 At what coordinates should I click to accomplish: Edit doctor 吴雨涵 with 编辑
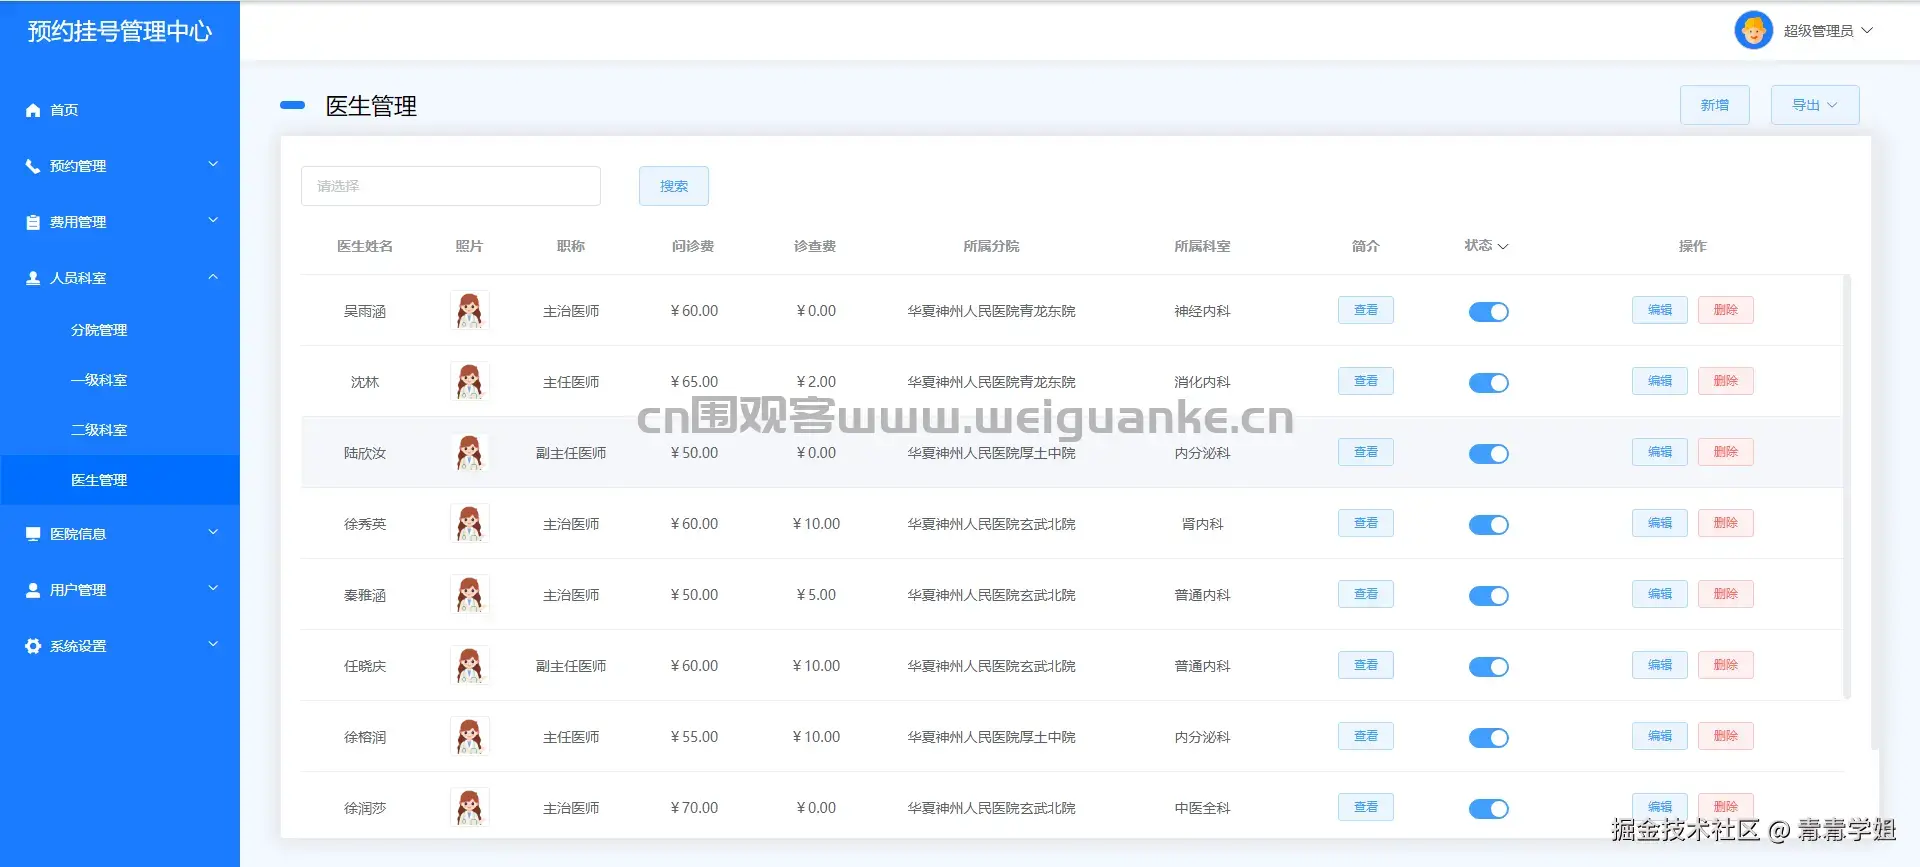tap(1660, 310)
